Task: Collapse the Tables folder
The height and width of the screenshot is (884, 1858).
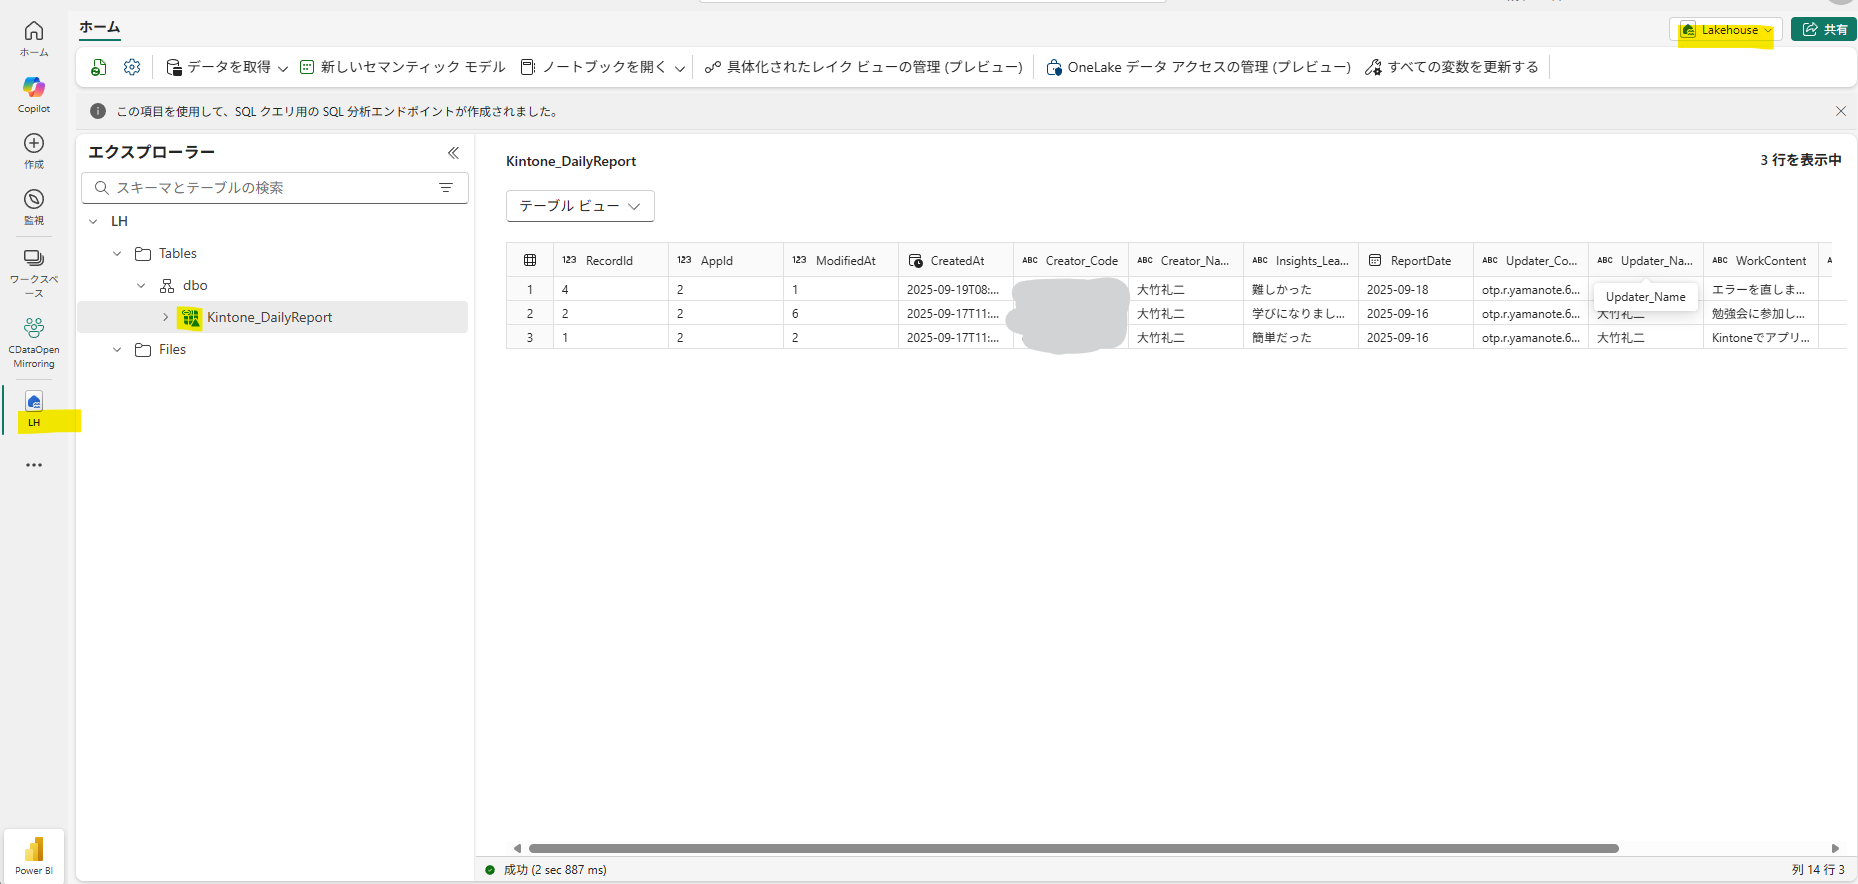Action: (117, 253)
